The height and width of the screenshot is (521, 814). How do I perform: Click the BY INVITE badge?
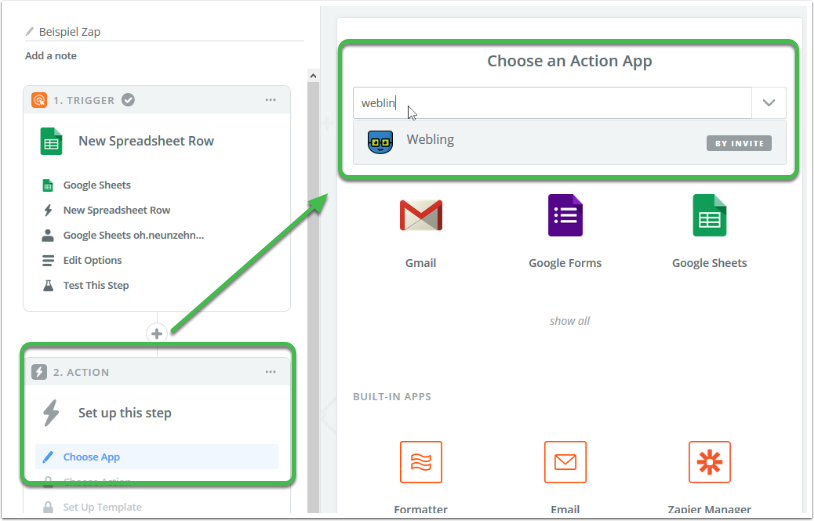coord(739,143)
